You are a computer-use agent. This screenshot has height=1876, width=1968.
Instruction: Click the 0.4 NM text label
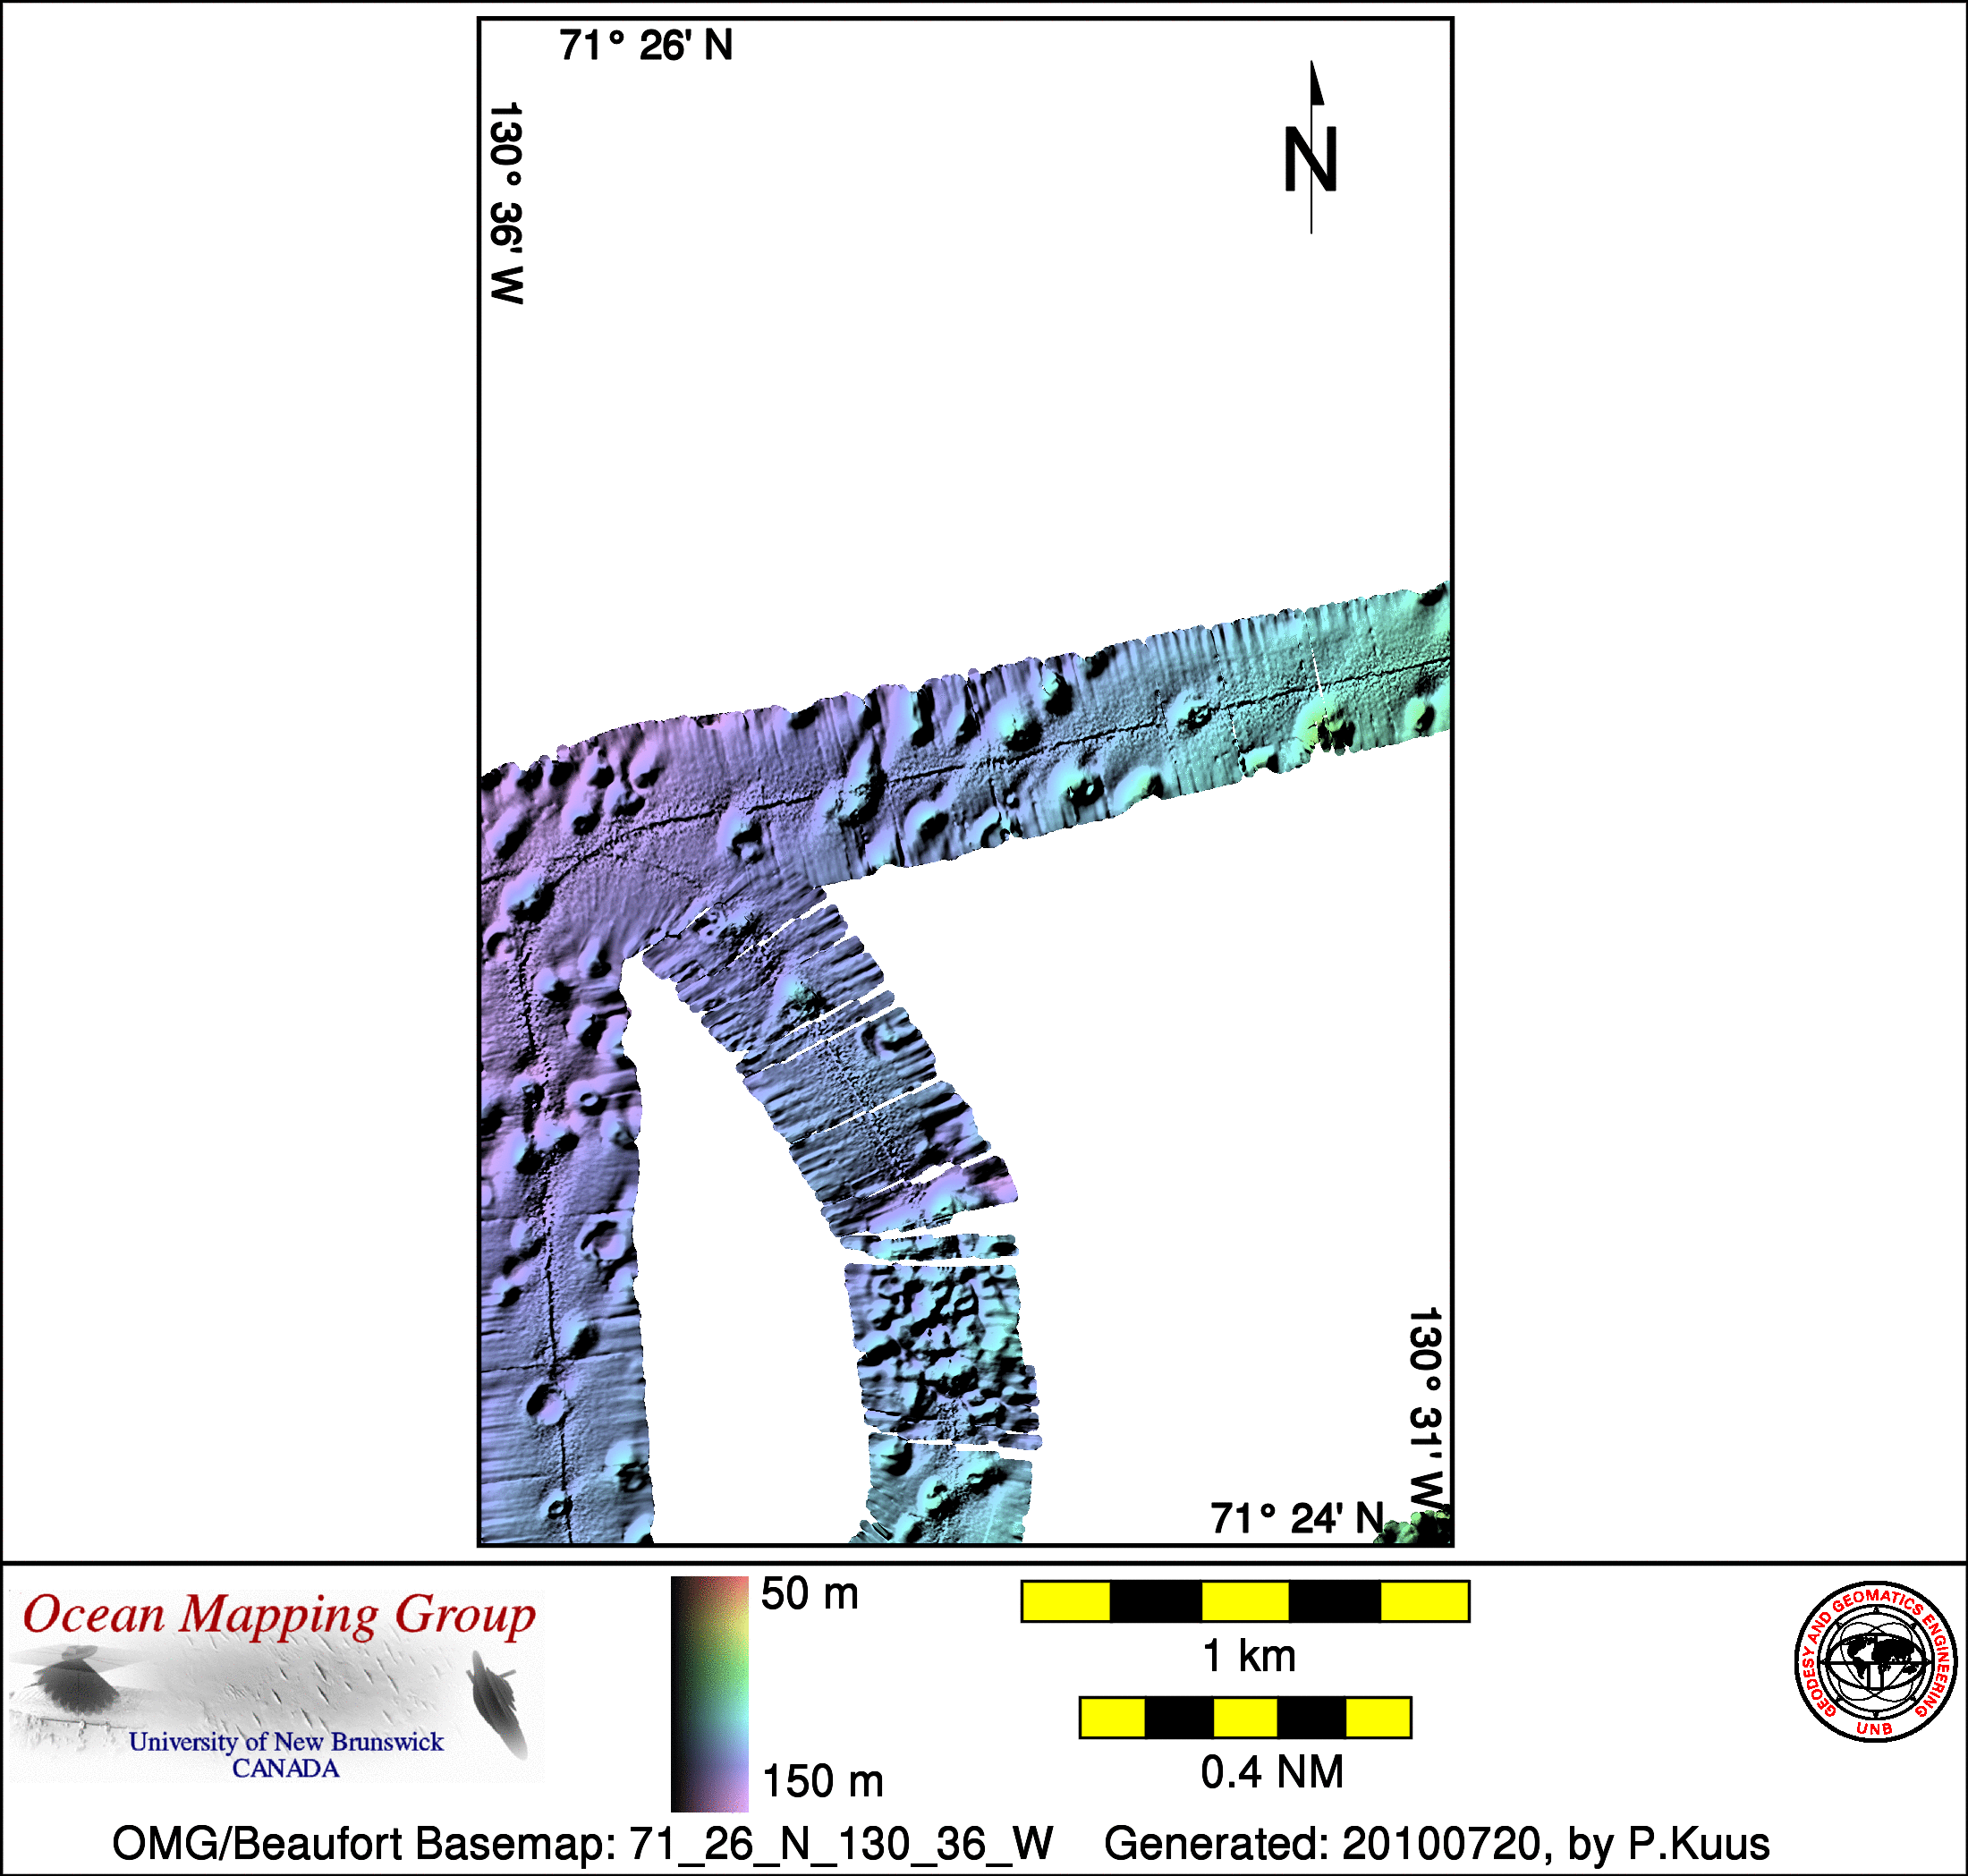(1271, 1772)
